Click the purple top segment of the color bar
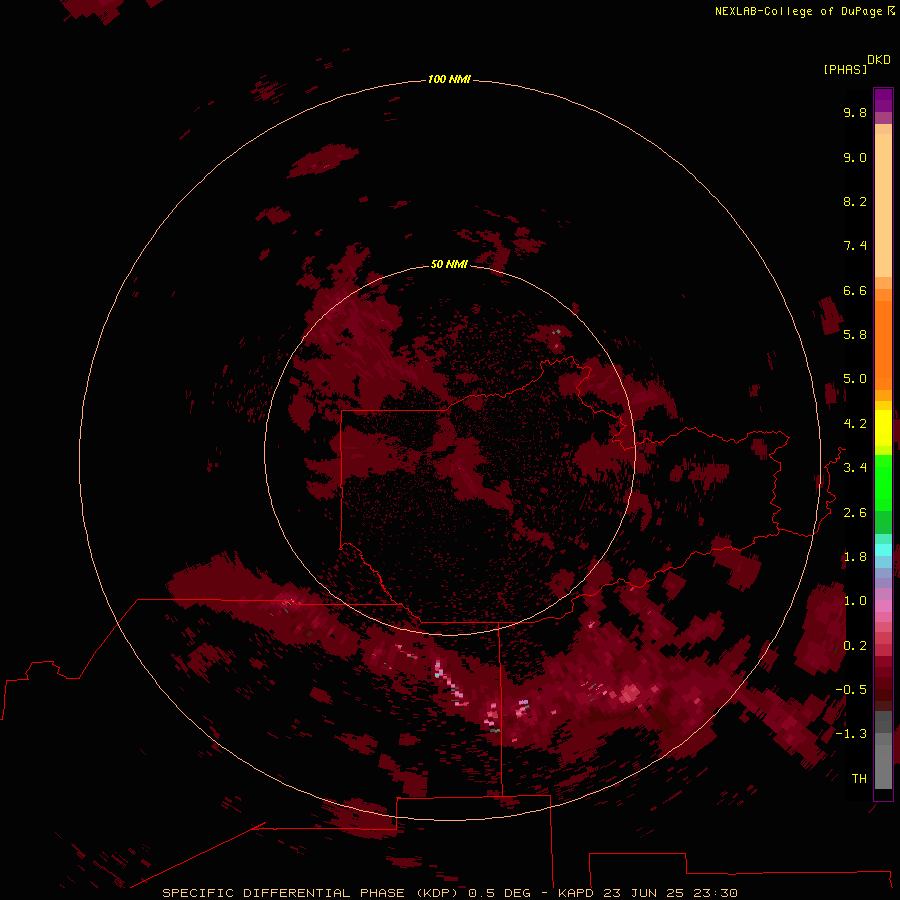 click(x=883, y=100)
